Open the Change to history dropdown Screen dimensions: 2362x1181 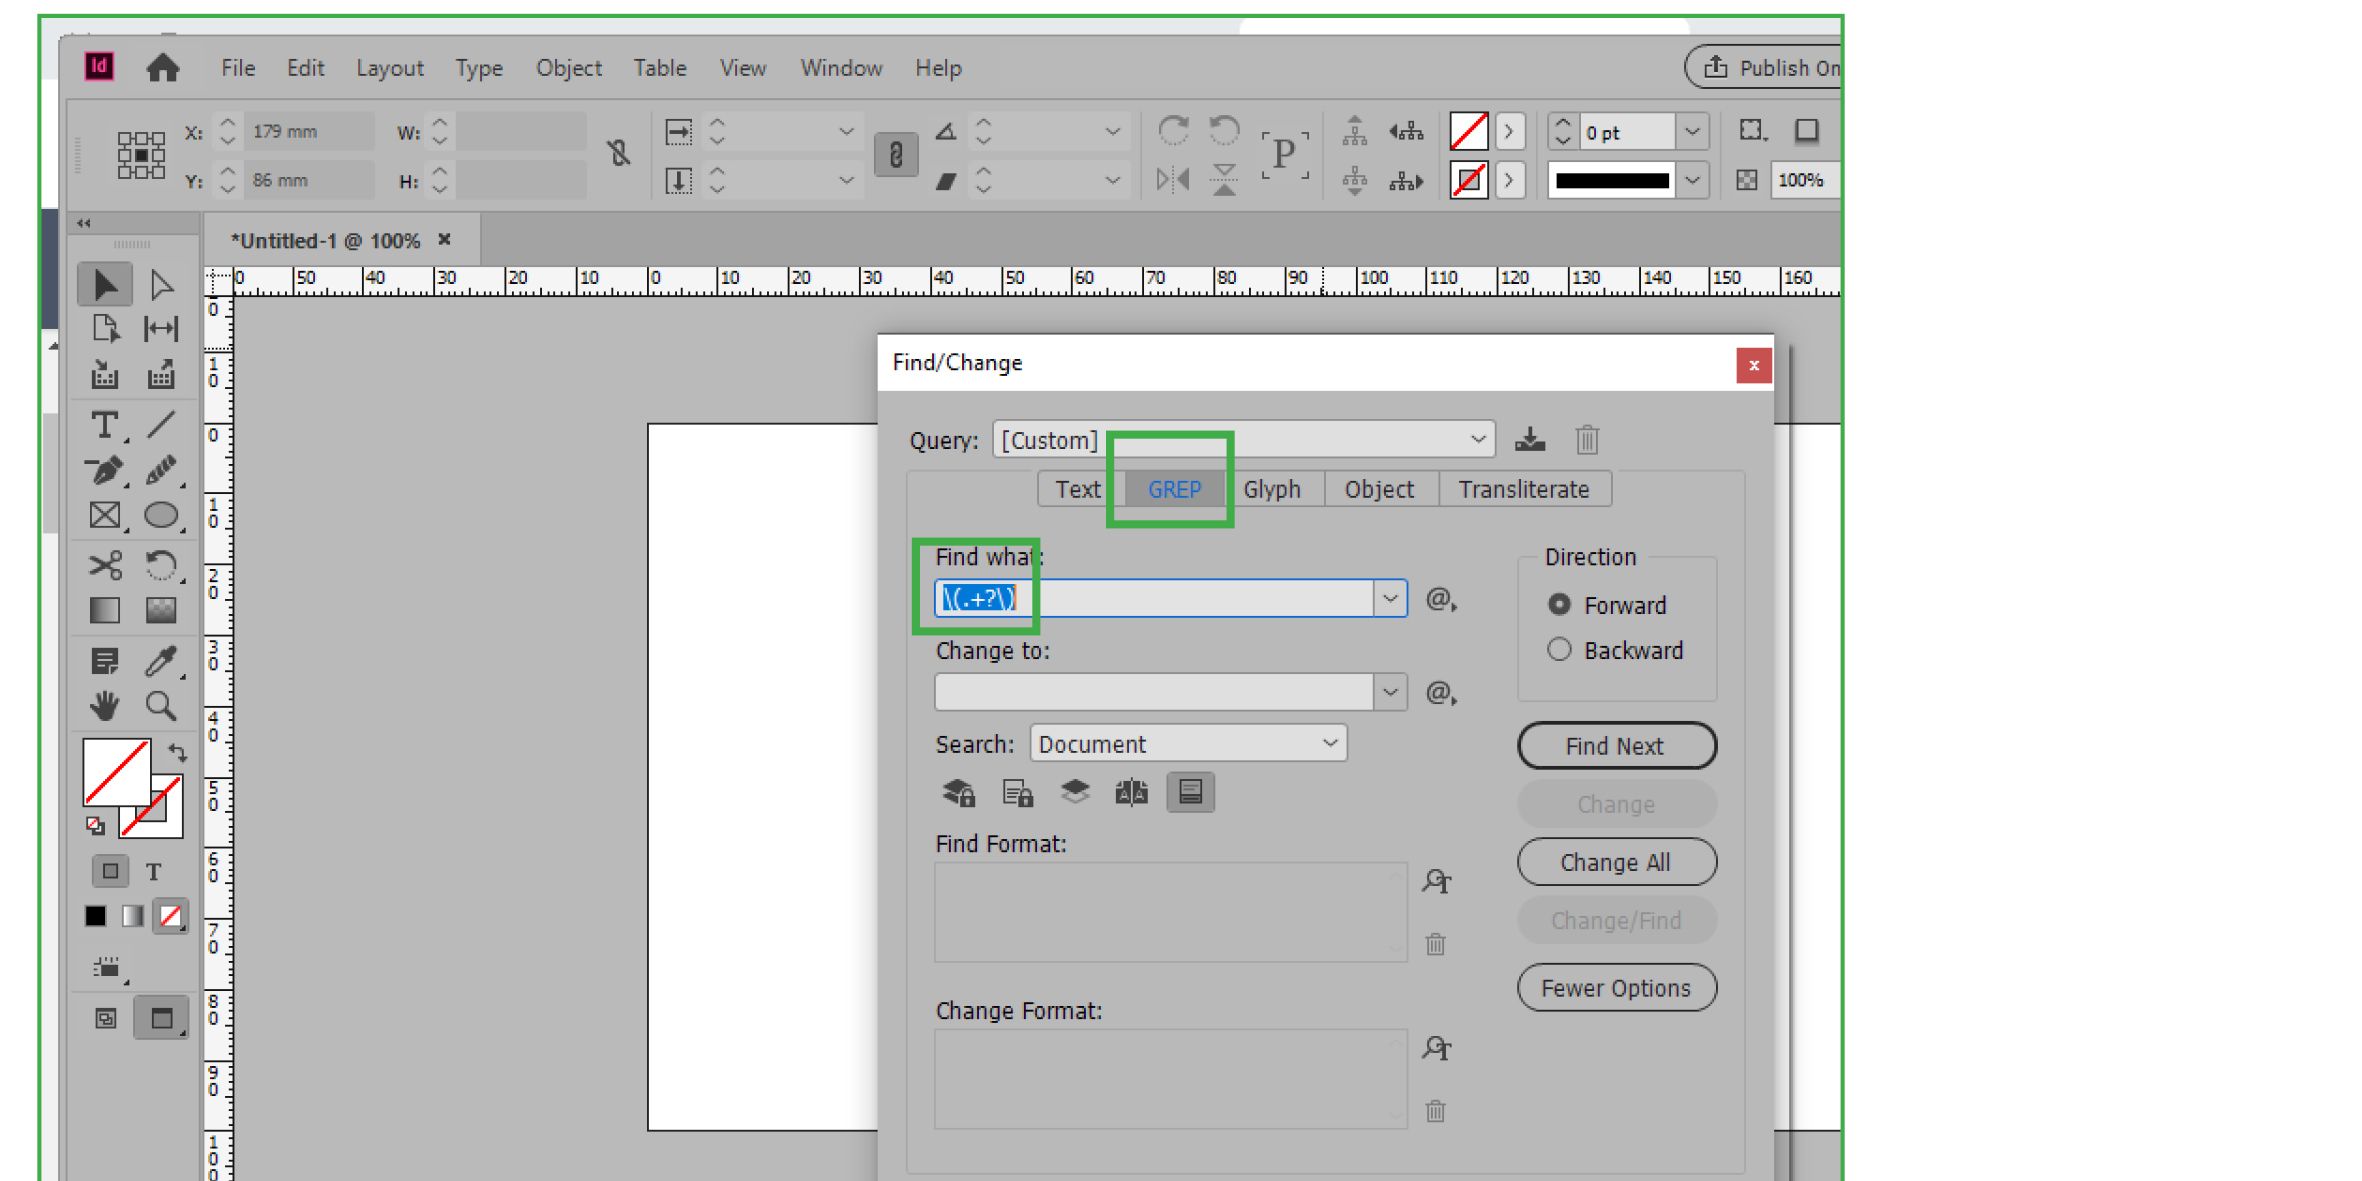click(x=1389, y=692)
